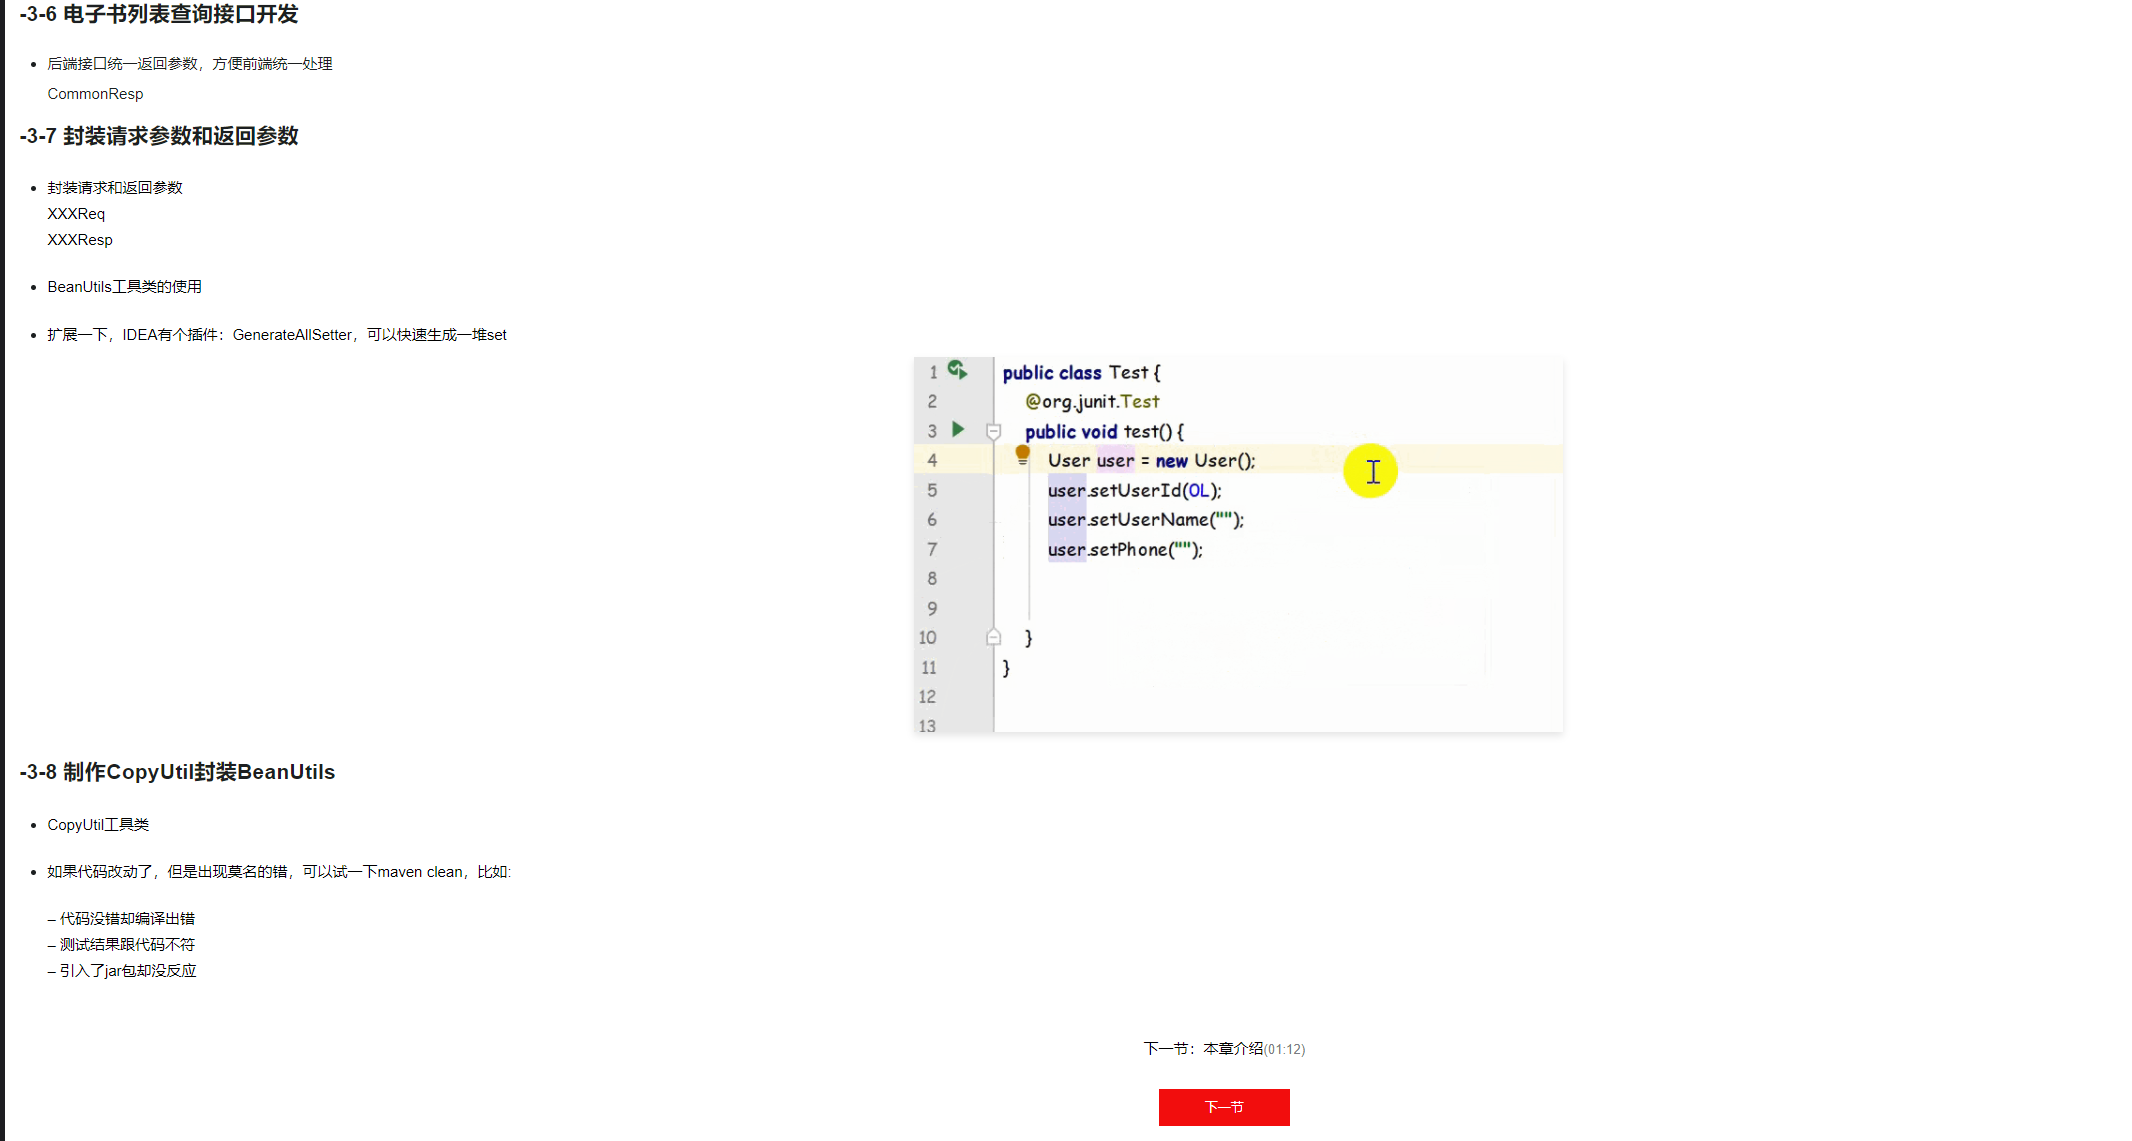Screen dimensions: 2132x1141
Task: Click the 3-6 电子书列表查询接口开发 heading
Action: [x=159, y=14]
